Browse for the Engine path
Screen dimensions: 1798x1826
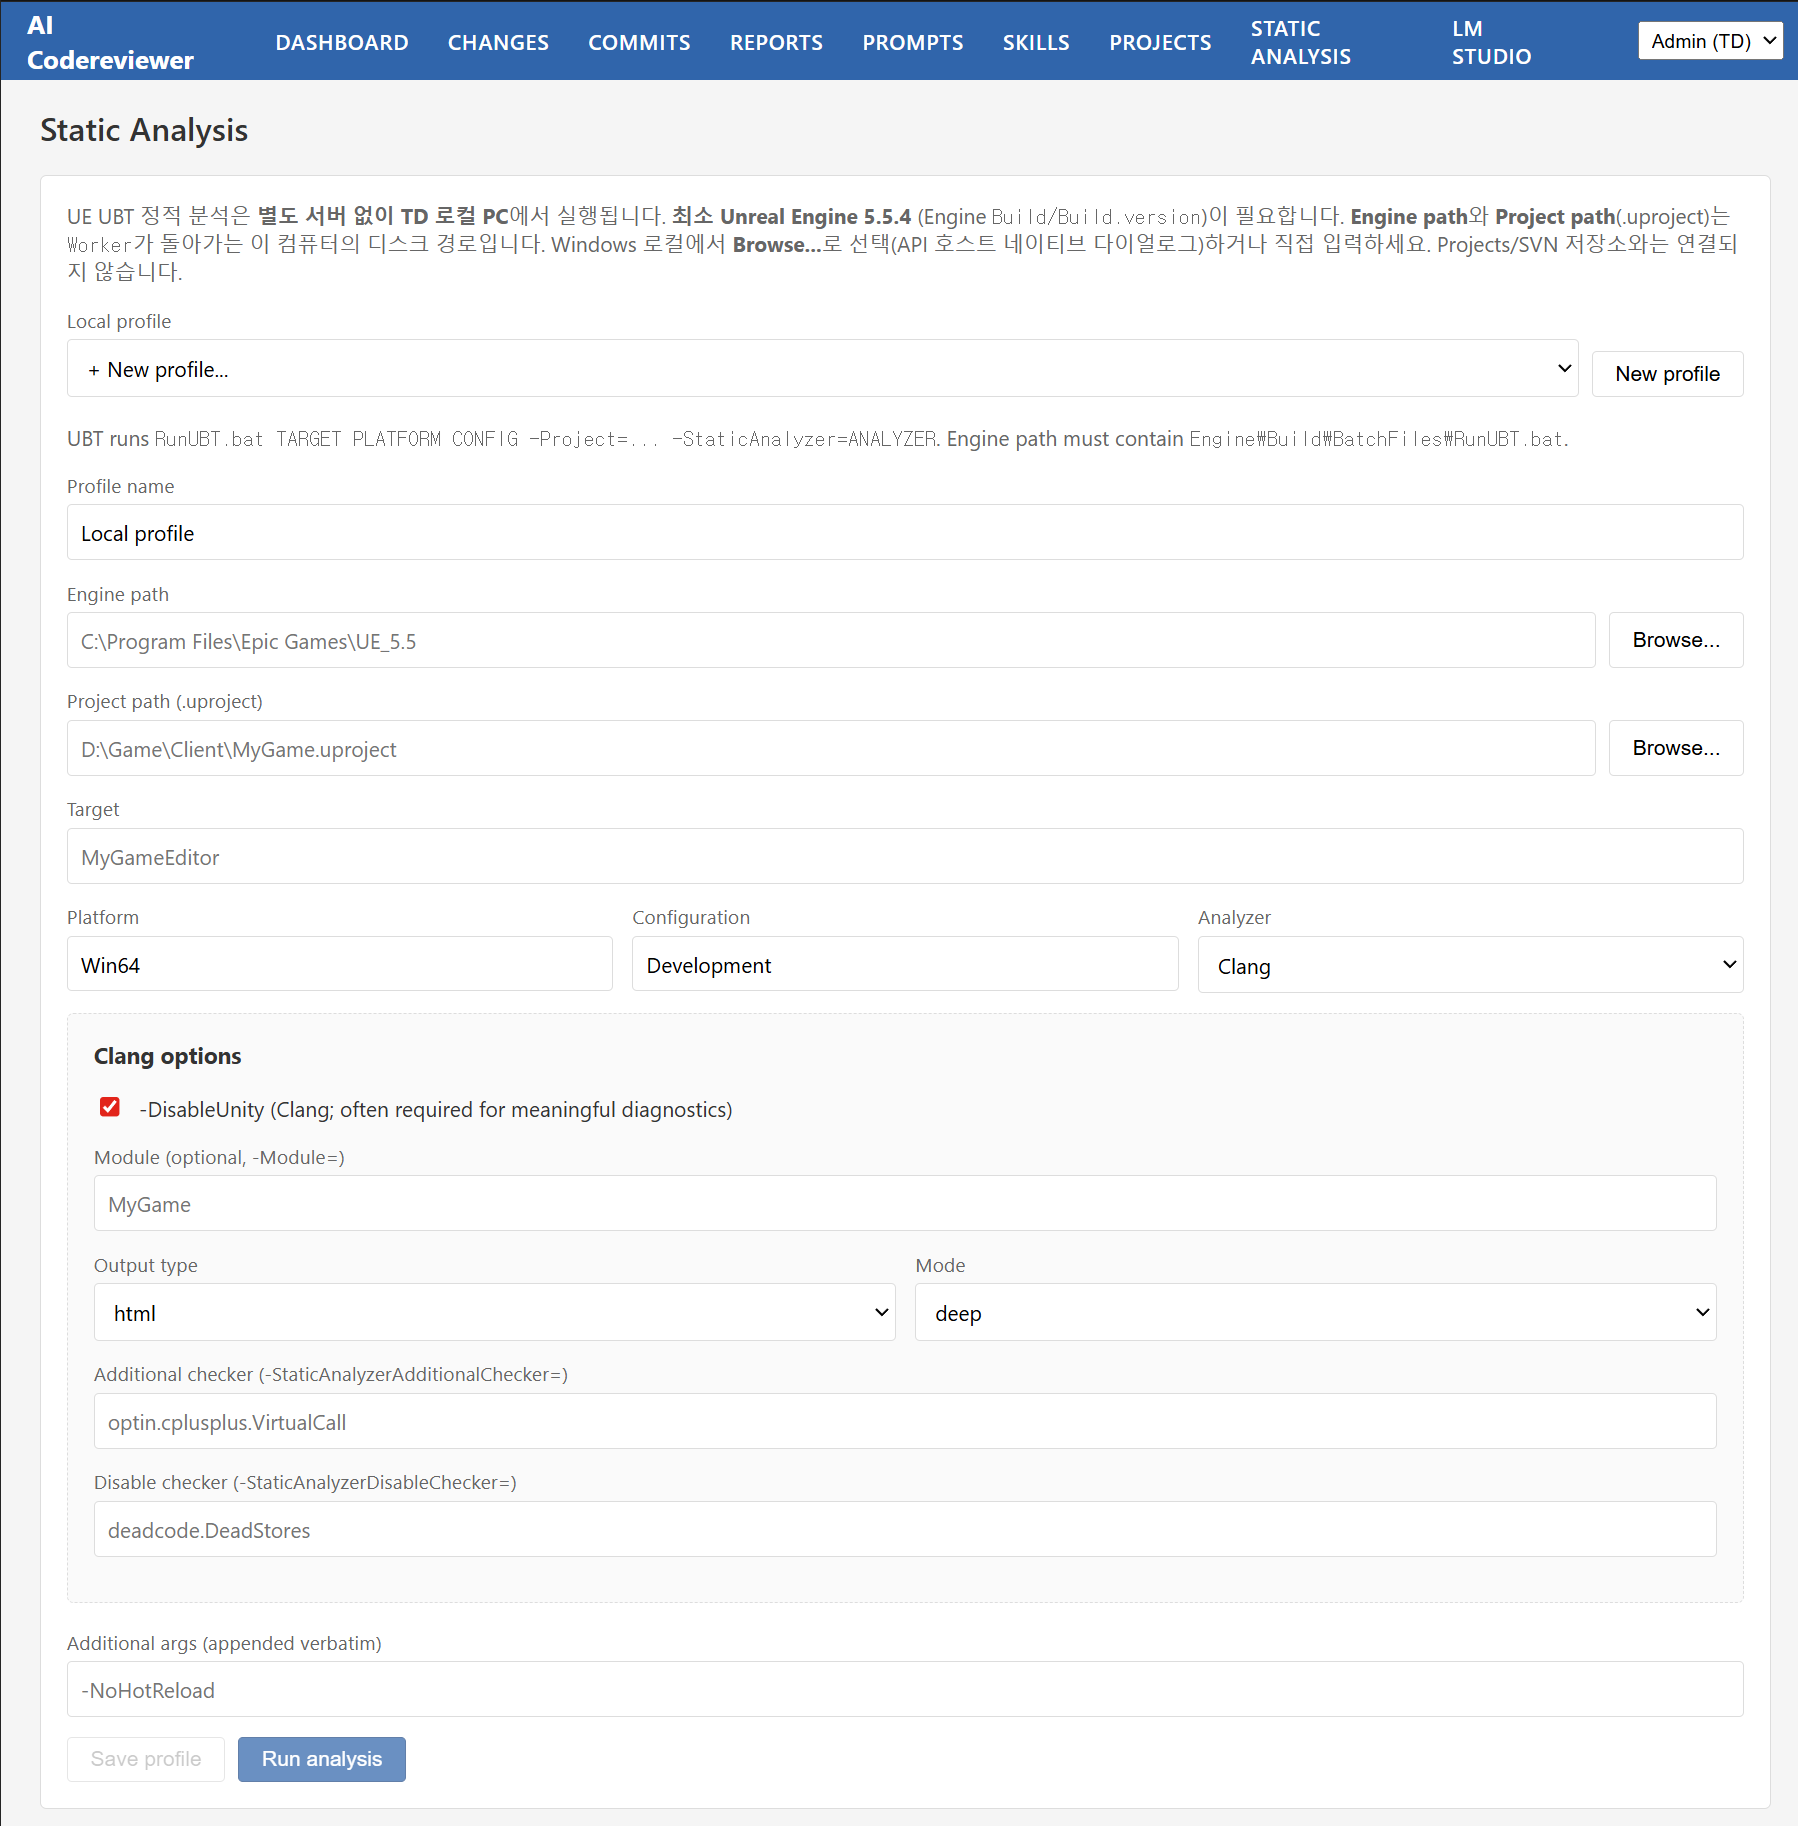1676,640
